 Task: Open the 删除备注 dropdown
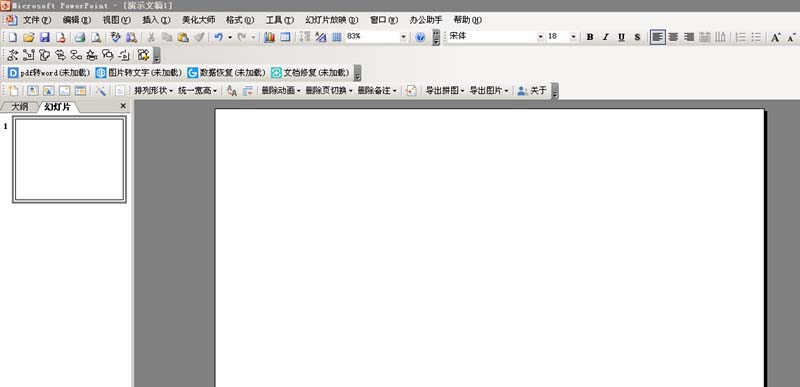coord(377,91)
